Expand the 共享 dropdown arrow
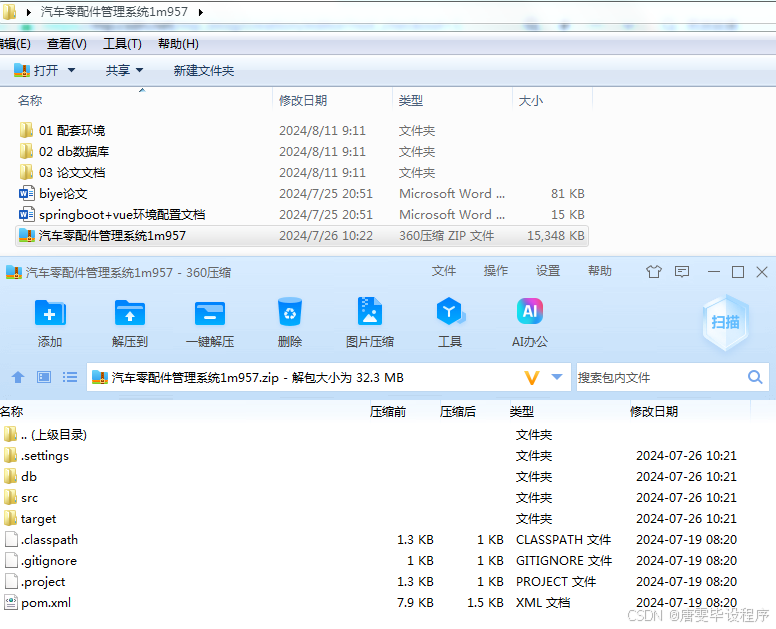The height and width of the screenshot is (629, 776). coord(140,70)
